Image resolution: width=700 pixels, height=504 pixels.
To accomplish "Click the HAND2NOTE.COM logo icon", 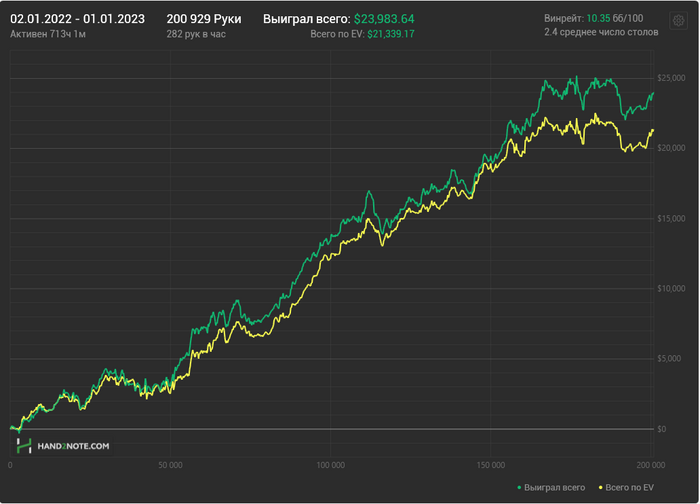I will click(24, 446).
